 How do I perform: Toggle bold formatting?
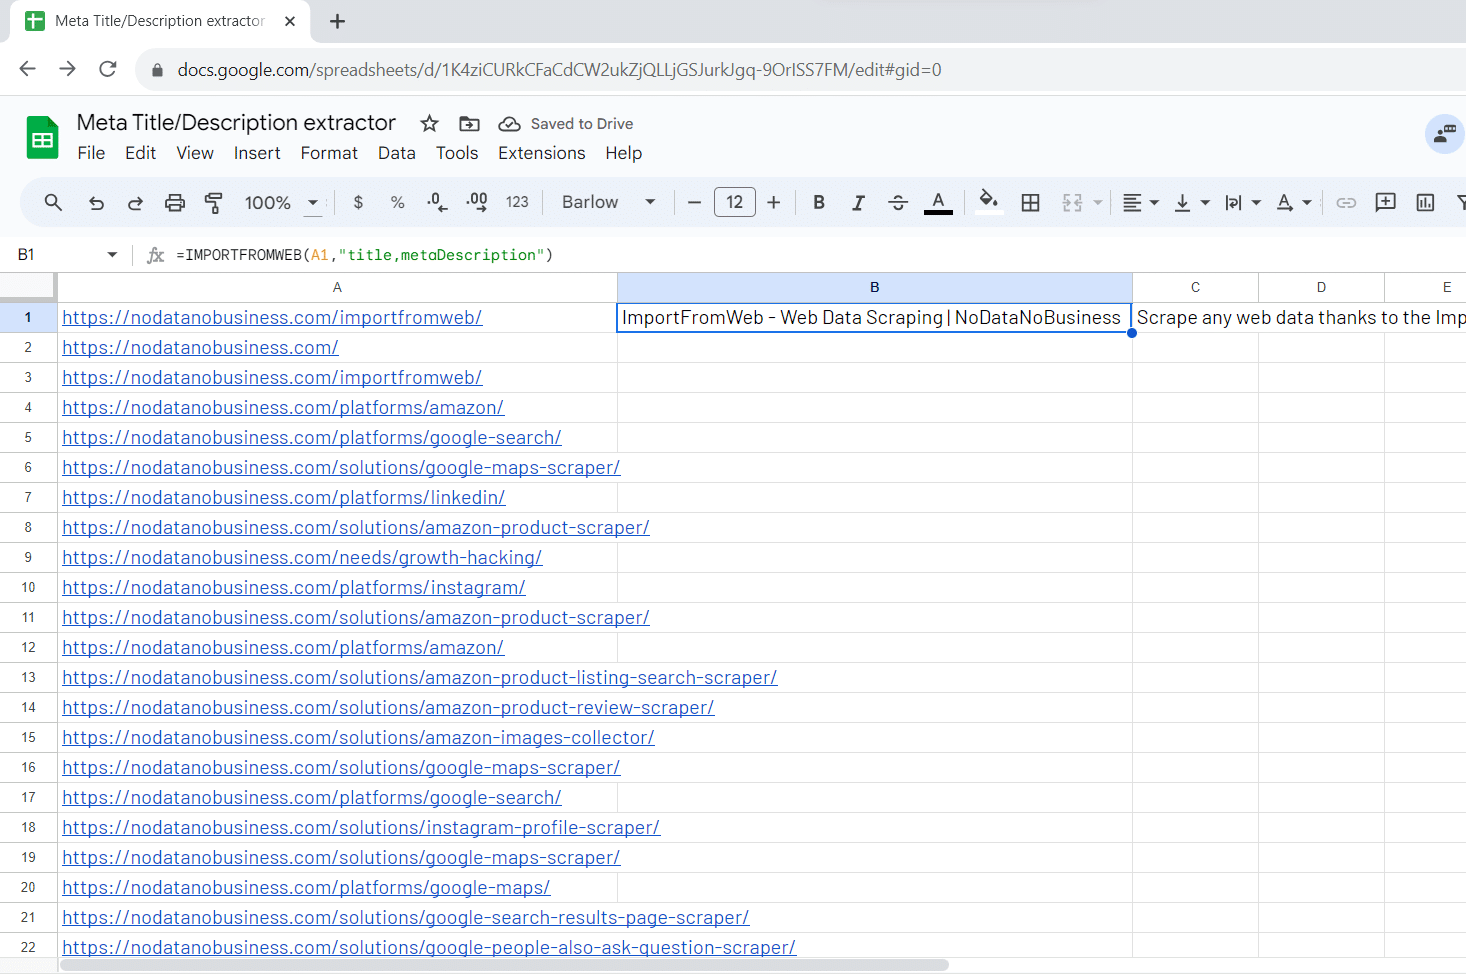818,203
